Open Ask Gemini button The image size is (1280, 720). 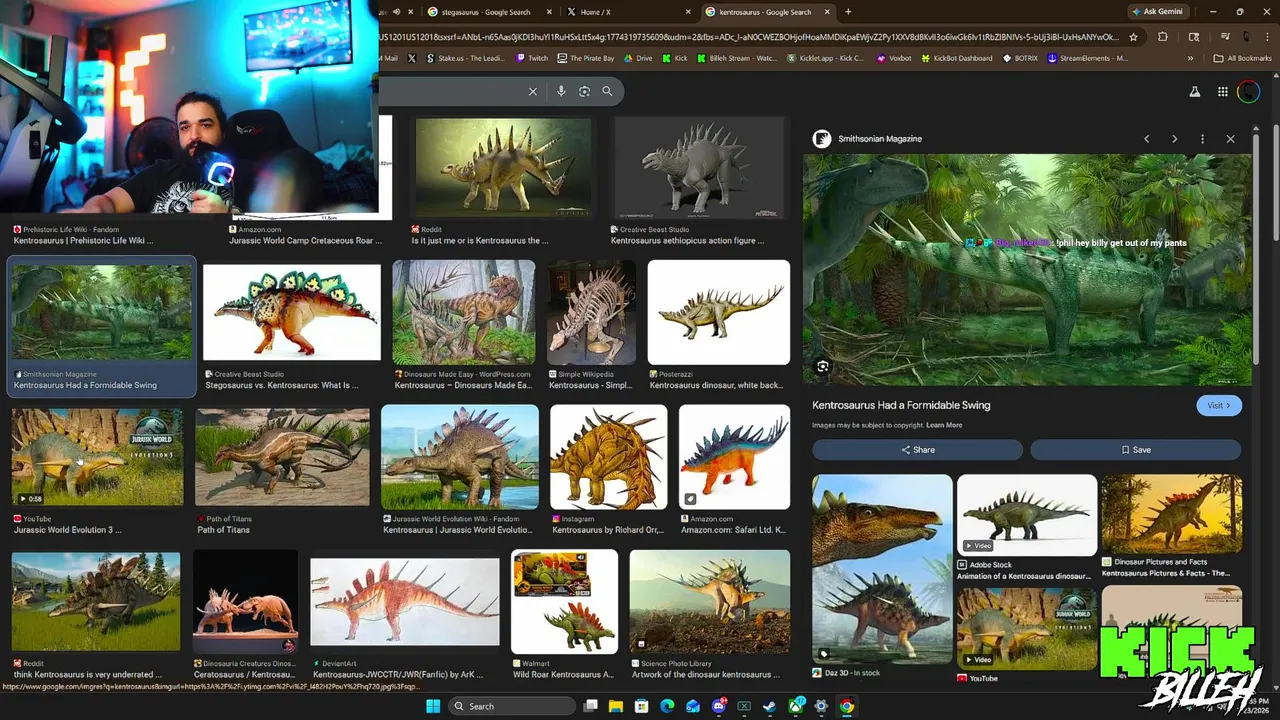tap(1157, 12)
